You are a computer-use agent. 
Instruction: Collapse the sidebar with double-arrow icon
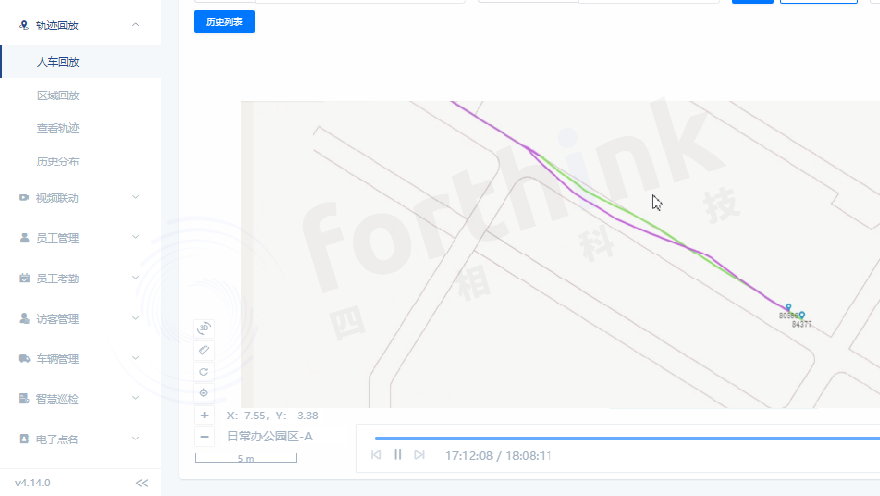142,483
